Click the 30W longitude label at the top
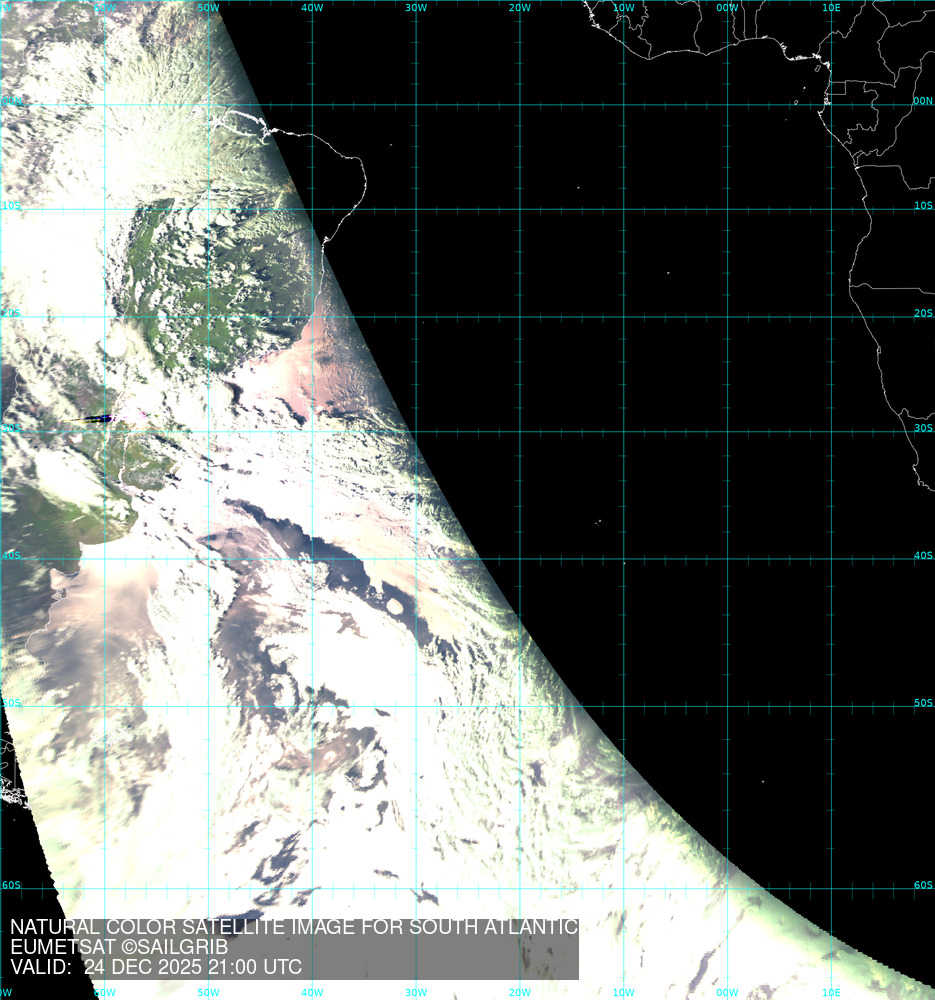935x1000 pixels. [416, 8]
